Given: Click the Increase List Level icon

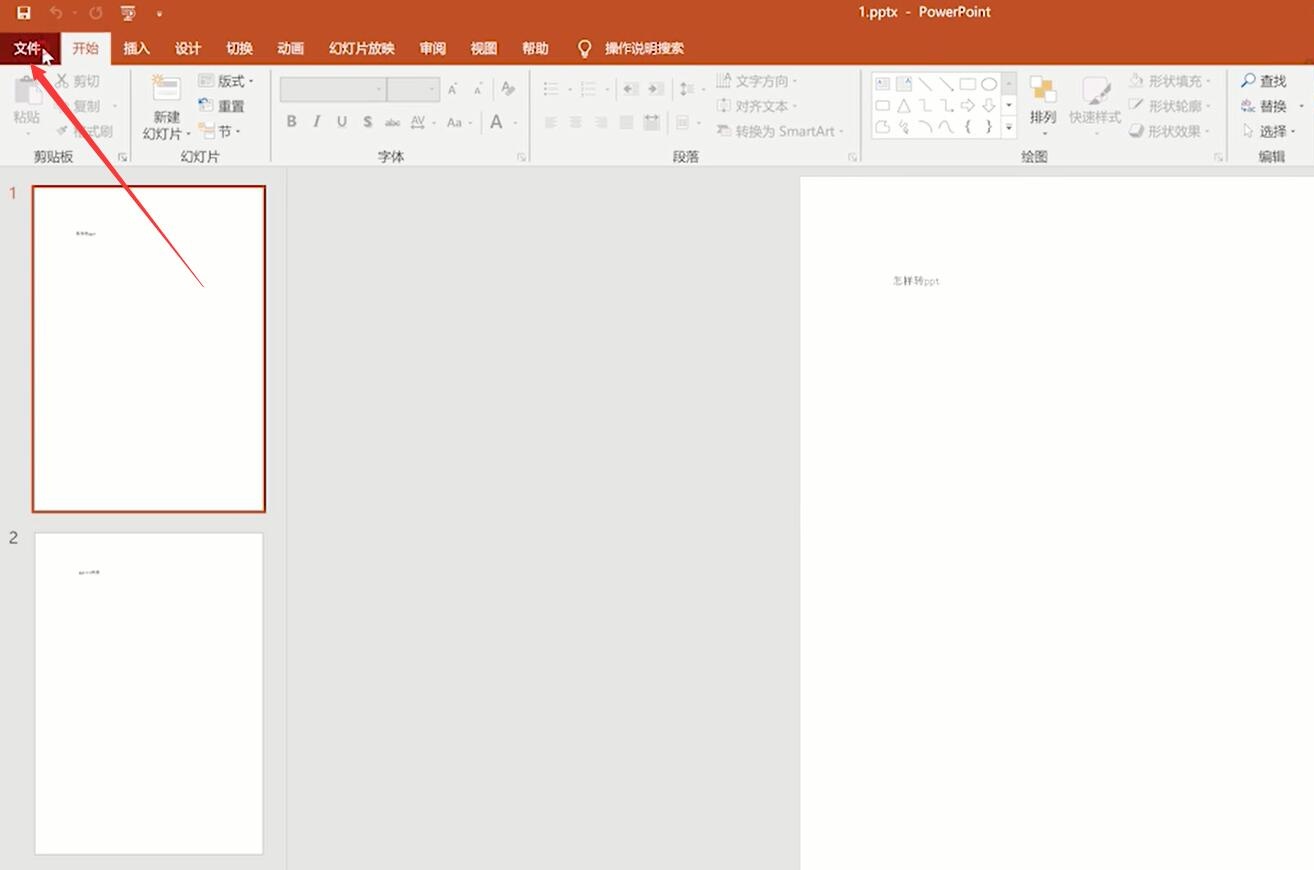Looking at the screenshot, I should 655,89.
